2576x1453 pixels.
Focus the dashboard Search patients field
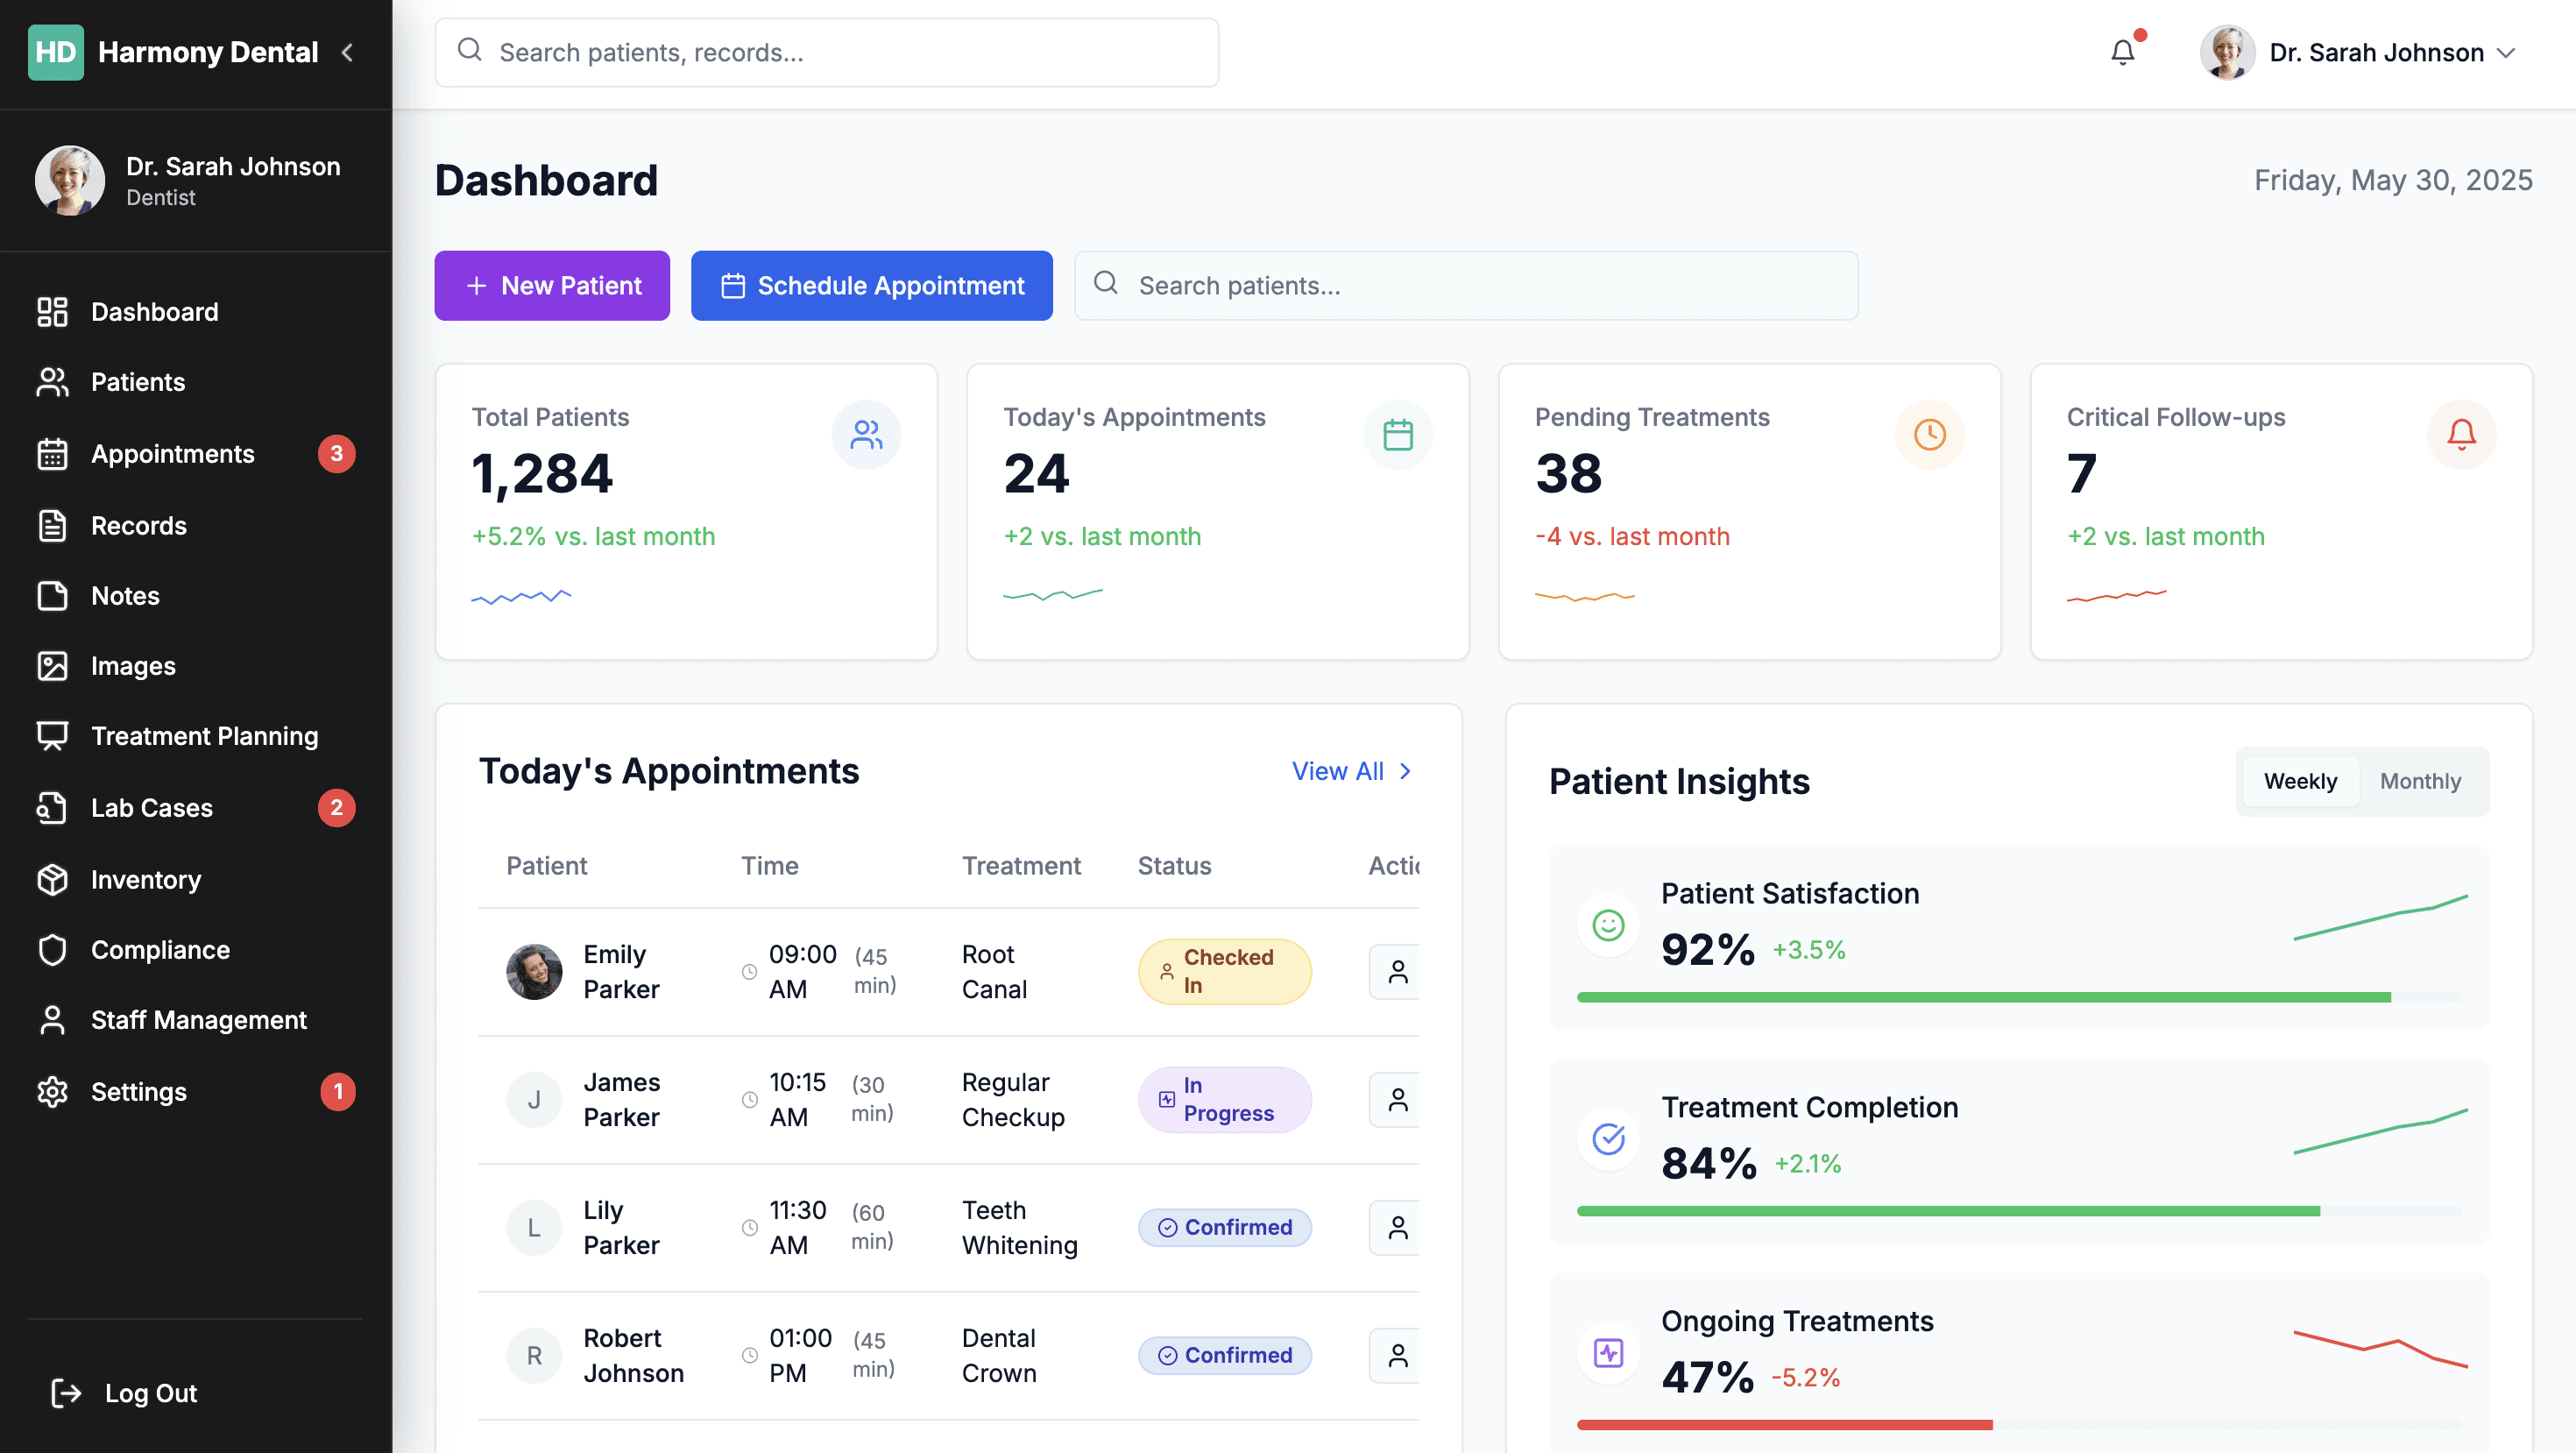point(1466,286)
